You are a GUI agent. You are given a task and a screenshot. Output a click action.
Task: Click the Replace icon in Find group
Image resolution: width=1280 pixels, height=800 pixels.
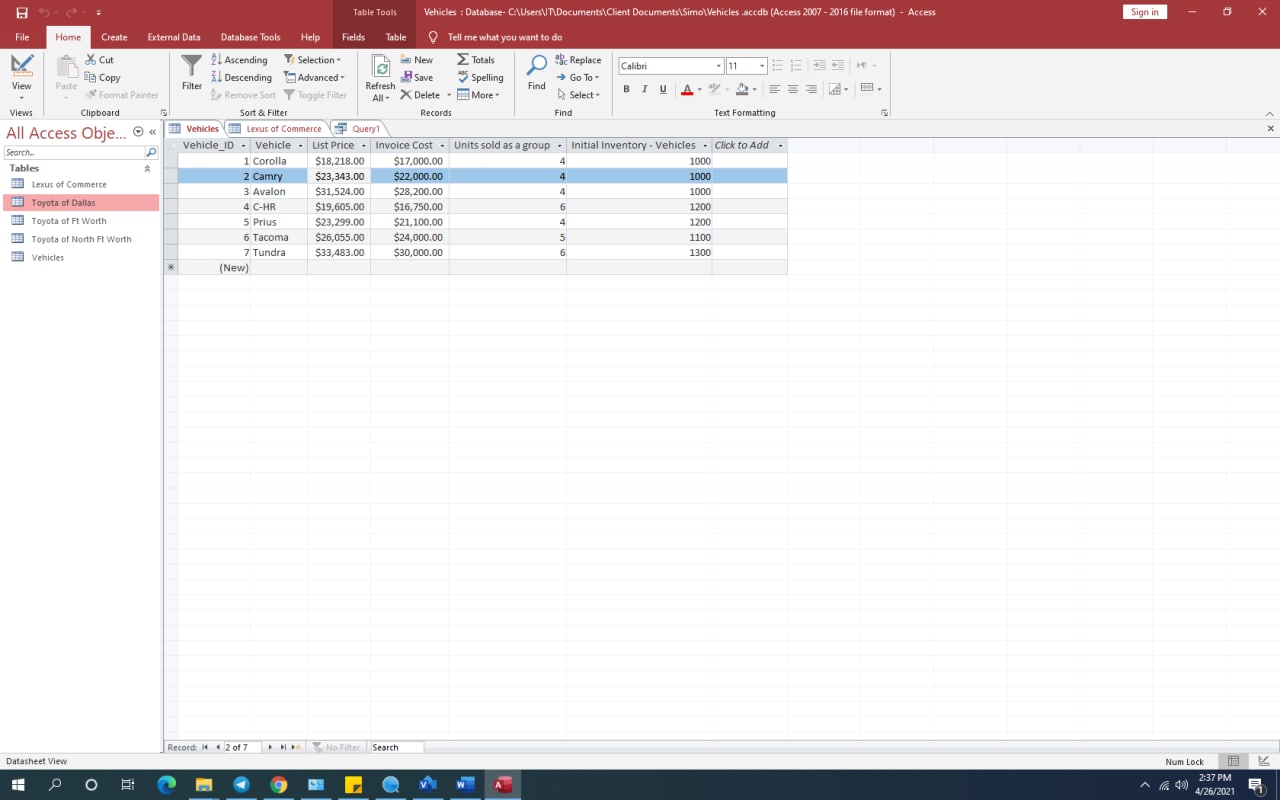(560, 60)
